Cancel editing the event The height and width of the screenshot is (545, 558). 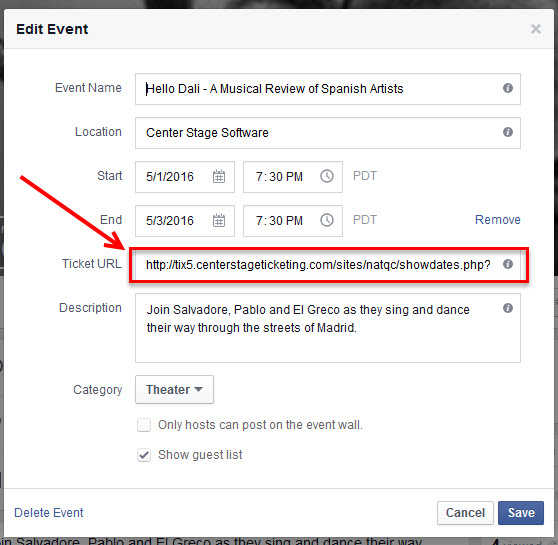click(465, 513)
